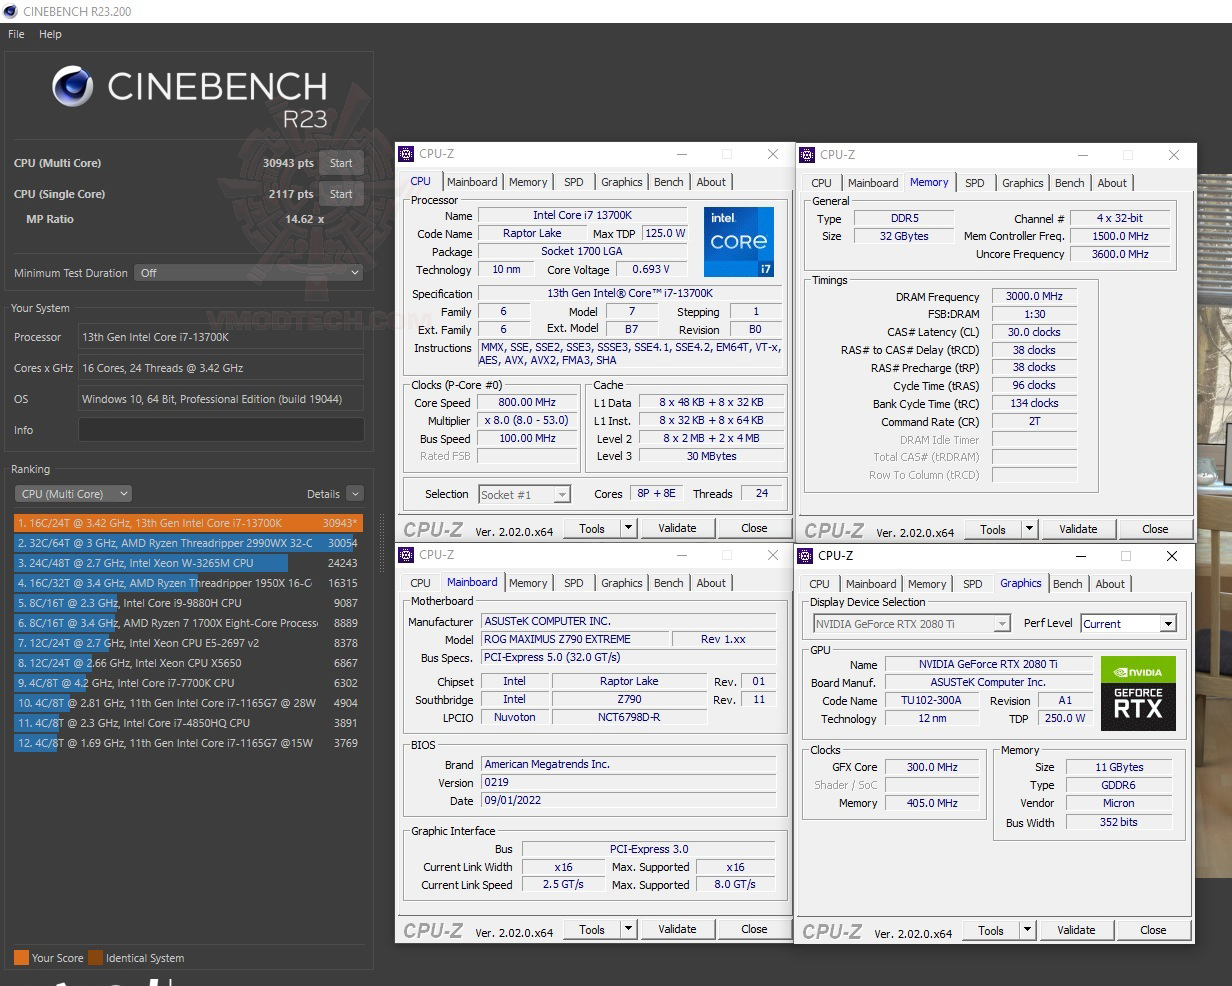
Task: Open the Help menu in Cinebench
Action: 50,34
